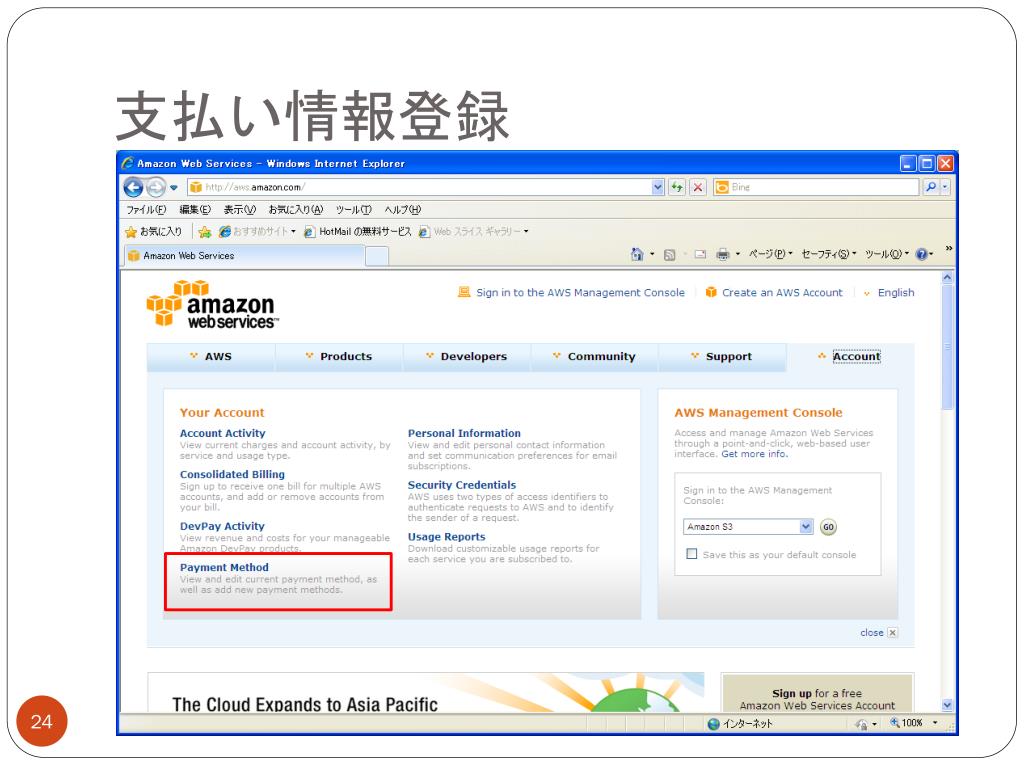Click Get more info link

(x=754, y=454)
